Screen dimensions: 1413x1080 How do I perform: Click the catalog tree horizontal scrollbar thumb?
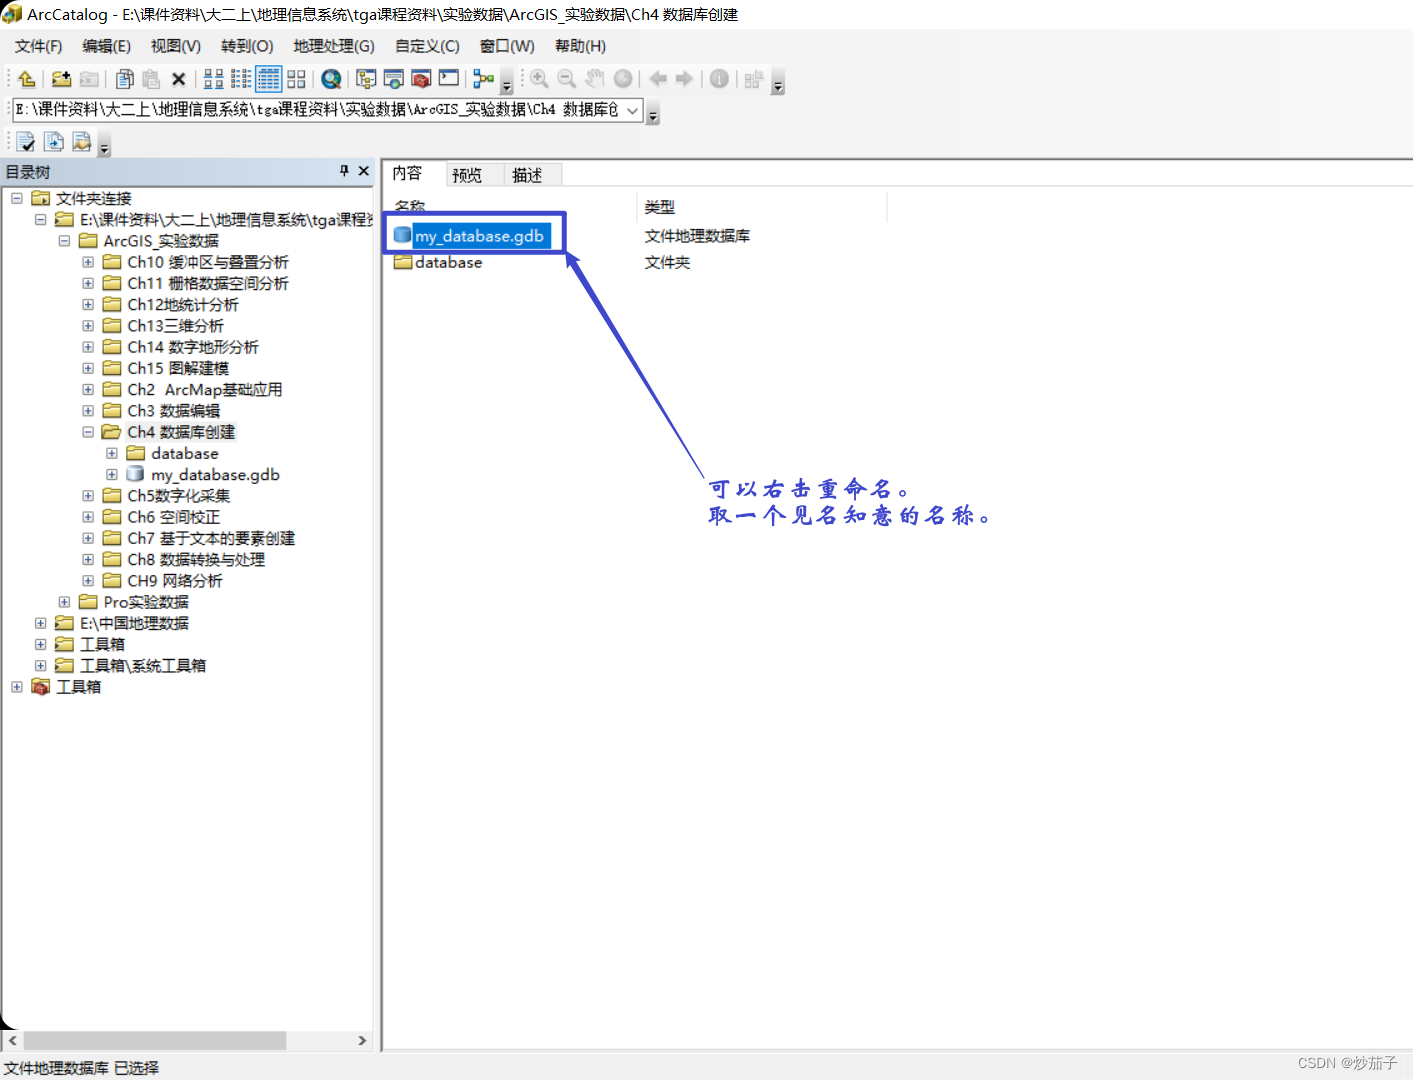[x=155, y=1040]
